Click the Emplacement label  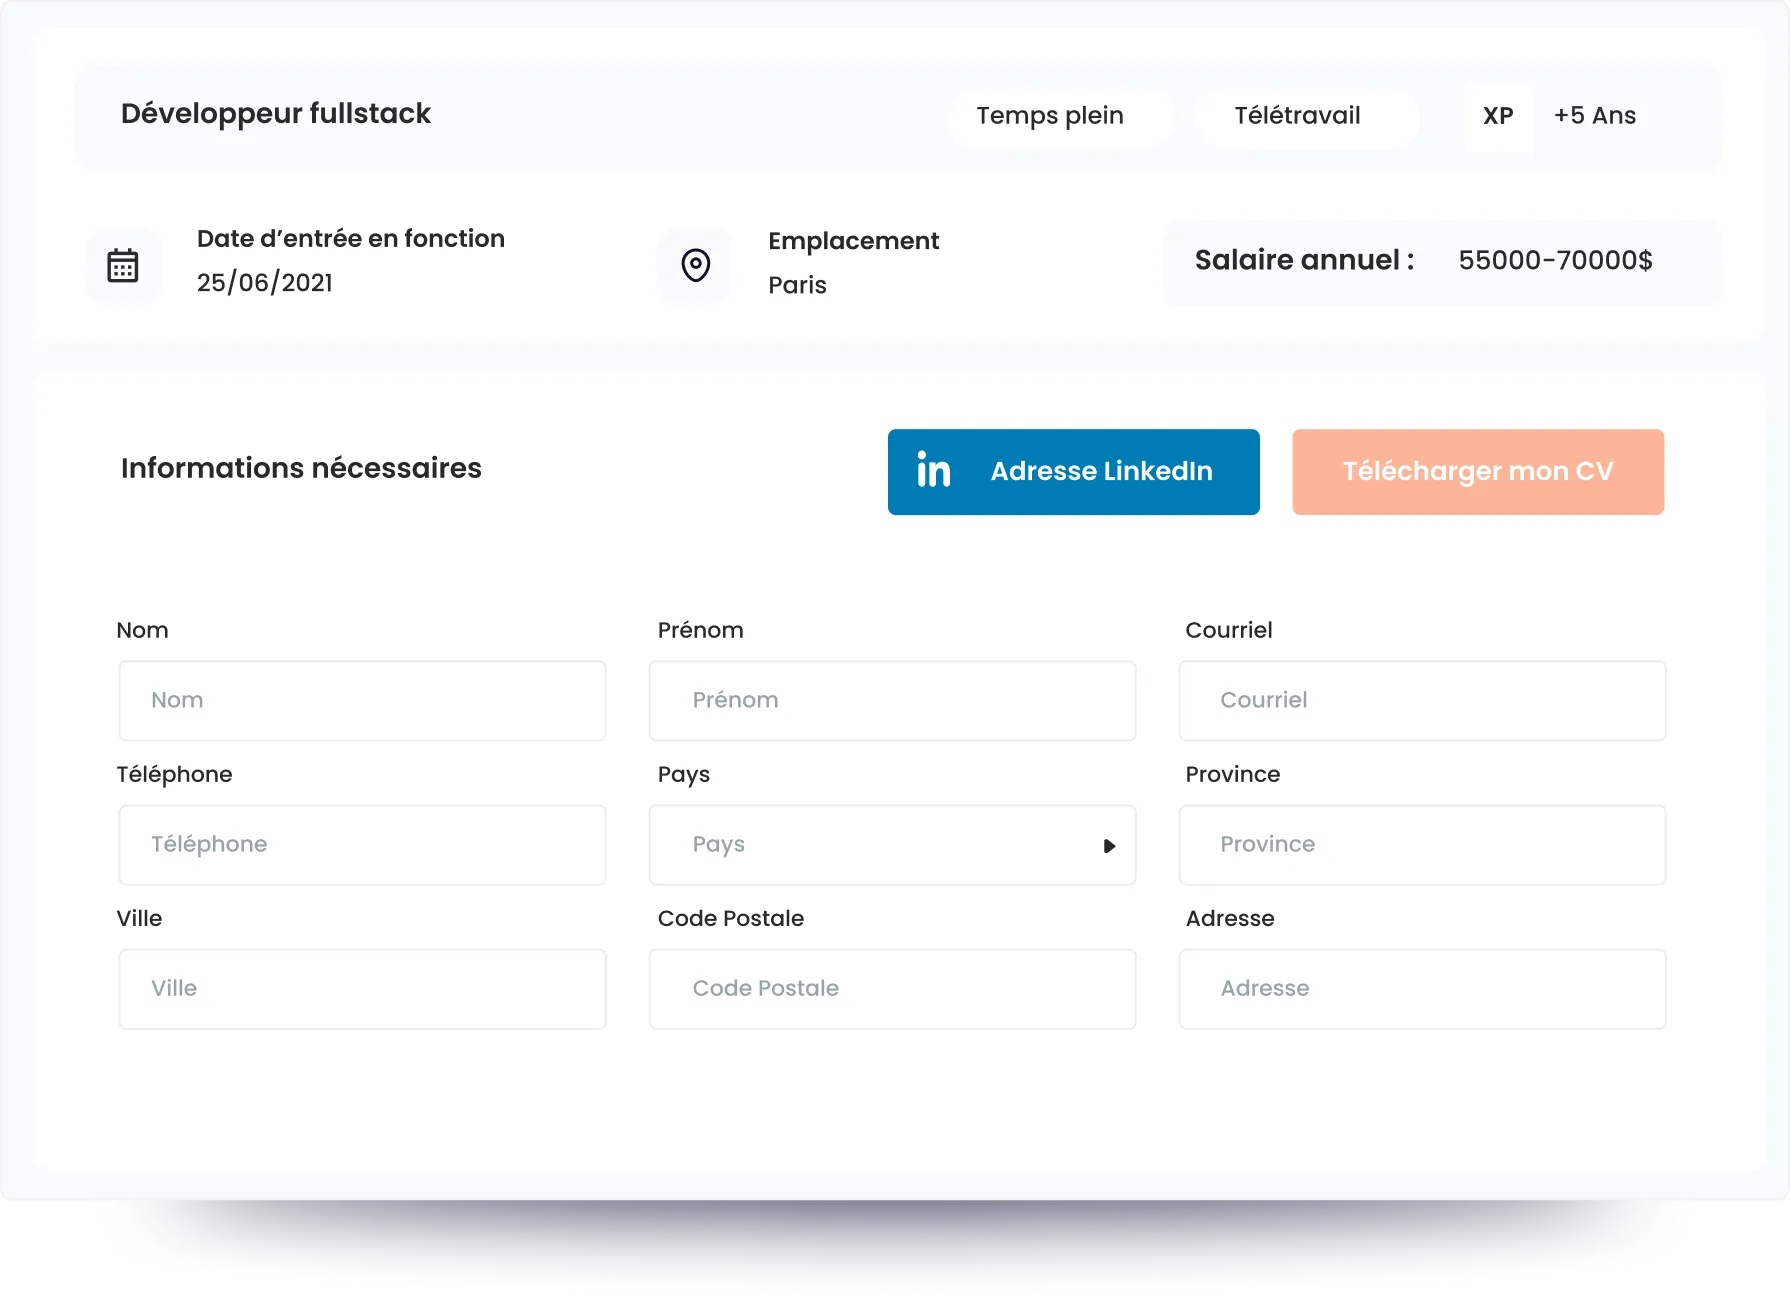tap(854, 242)
